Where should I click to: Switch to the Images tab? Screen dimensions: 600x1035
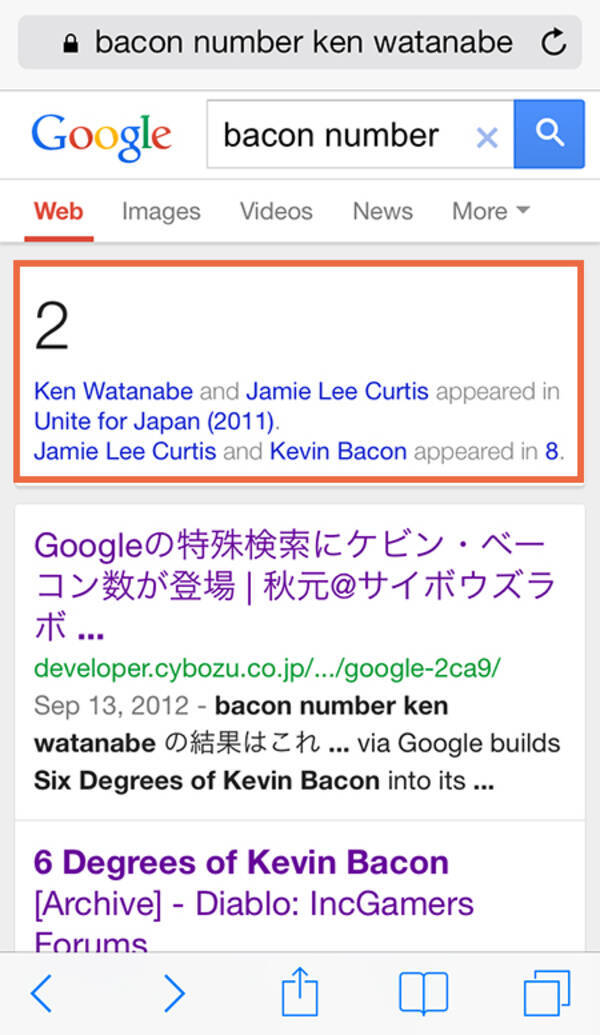point(161,211)
